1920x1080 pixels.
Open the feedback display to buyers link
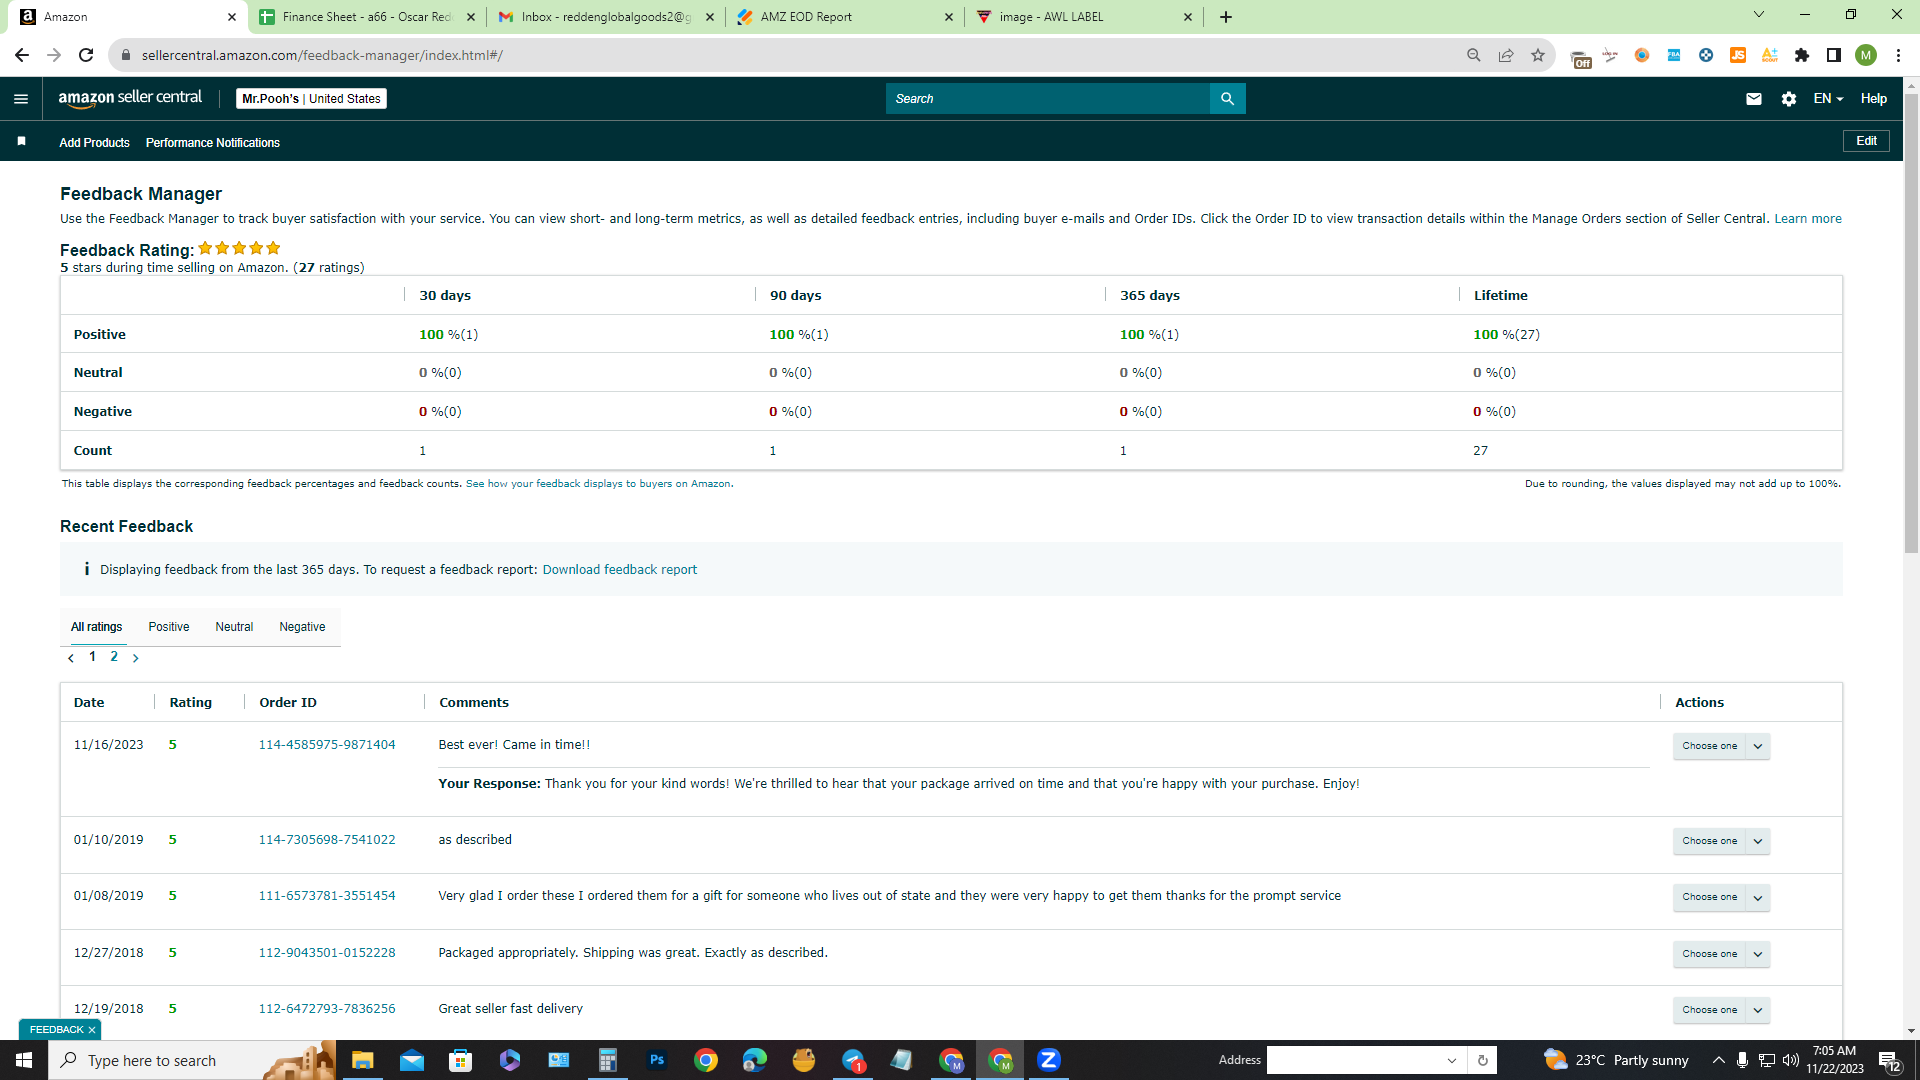coord(598,484)
